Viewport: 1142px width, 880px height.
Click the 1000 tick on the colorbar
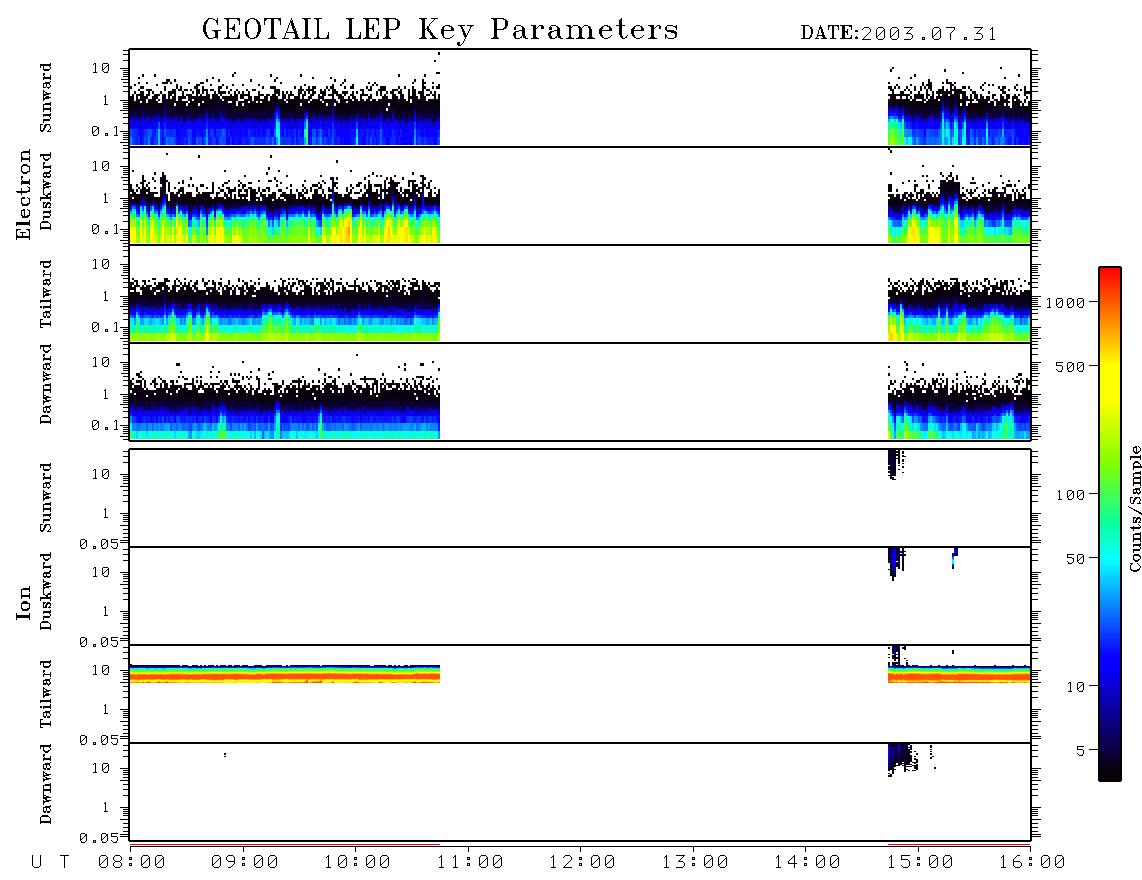(1066, 302)
